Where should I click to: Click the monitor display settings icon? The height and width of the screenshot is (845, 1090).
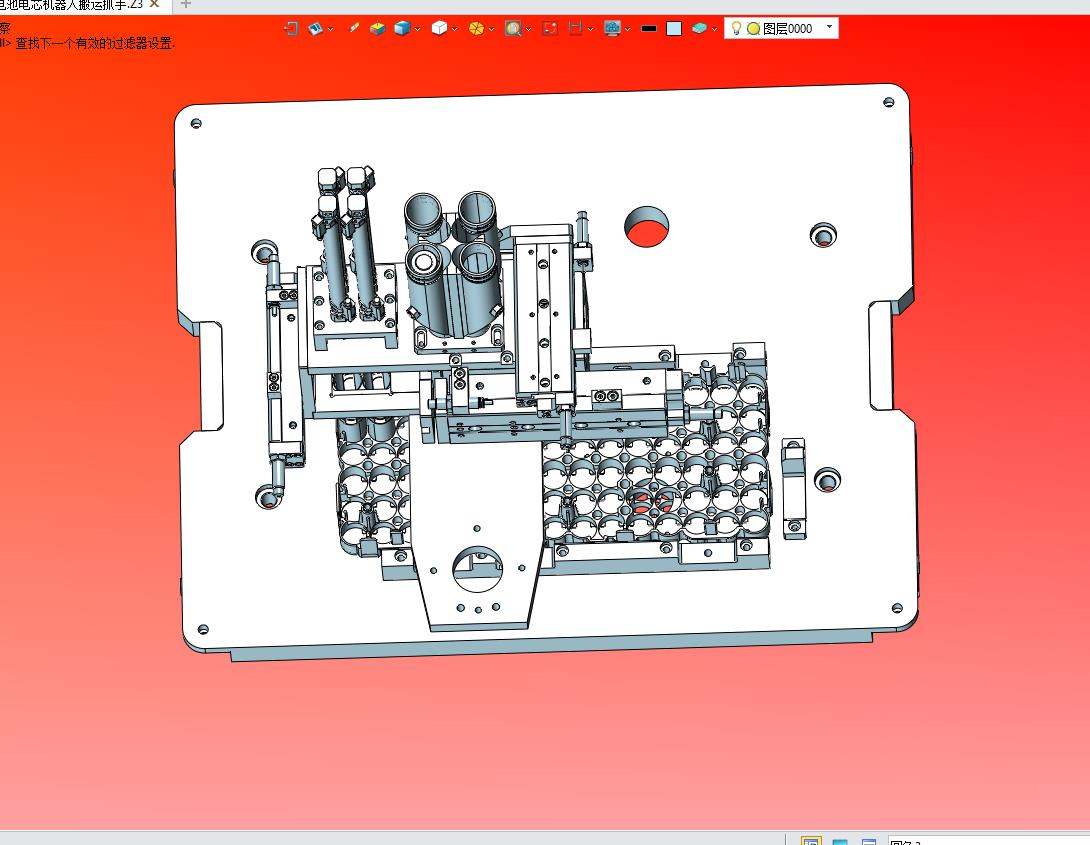[x=612, y=28]
